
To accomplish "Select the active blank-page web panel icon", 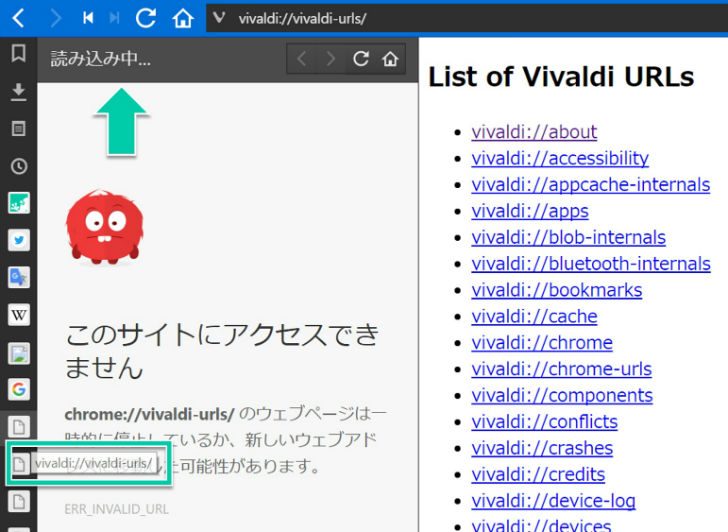I will point(19,427).
